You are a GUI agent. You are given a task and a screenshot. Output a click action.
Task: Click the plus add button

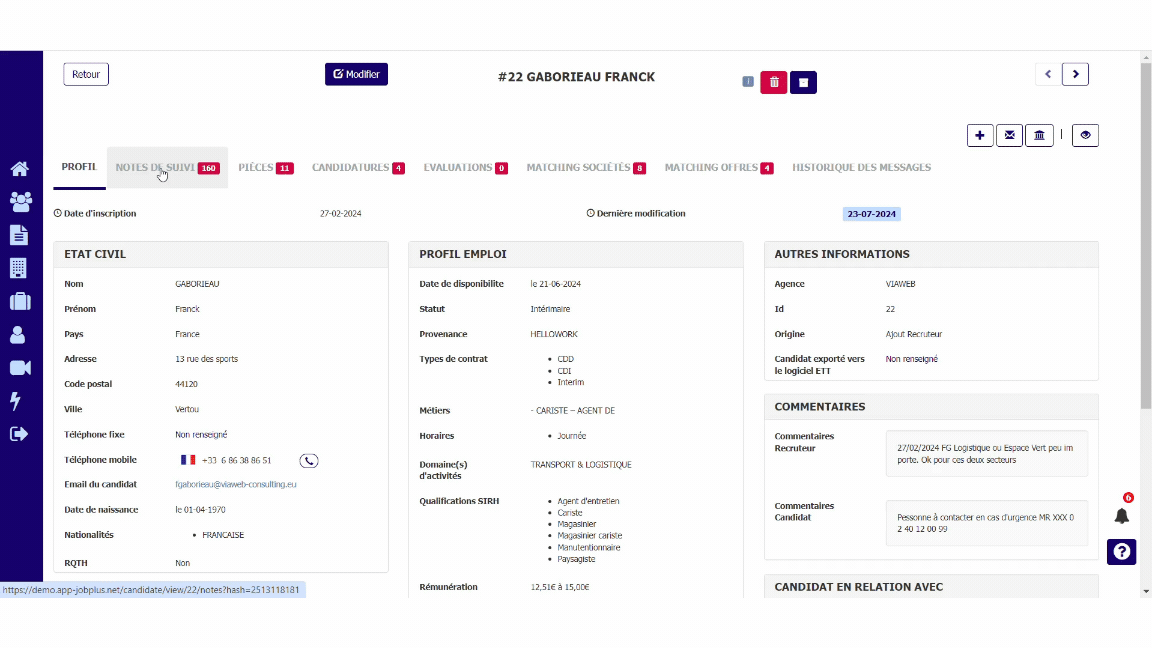pos(980,135)
